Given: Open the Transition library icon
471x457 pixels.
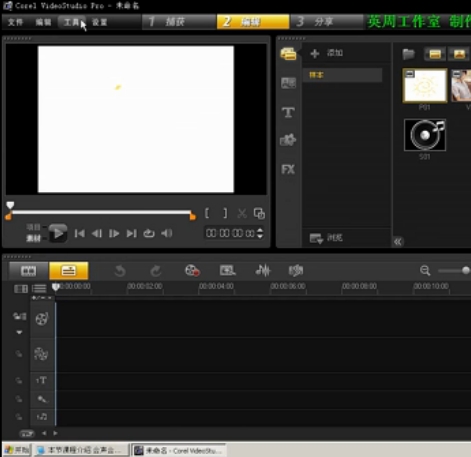Looking at the screenshot, I should tap(288, 83).
